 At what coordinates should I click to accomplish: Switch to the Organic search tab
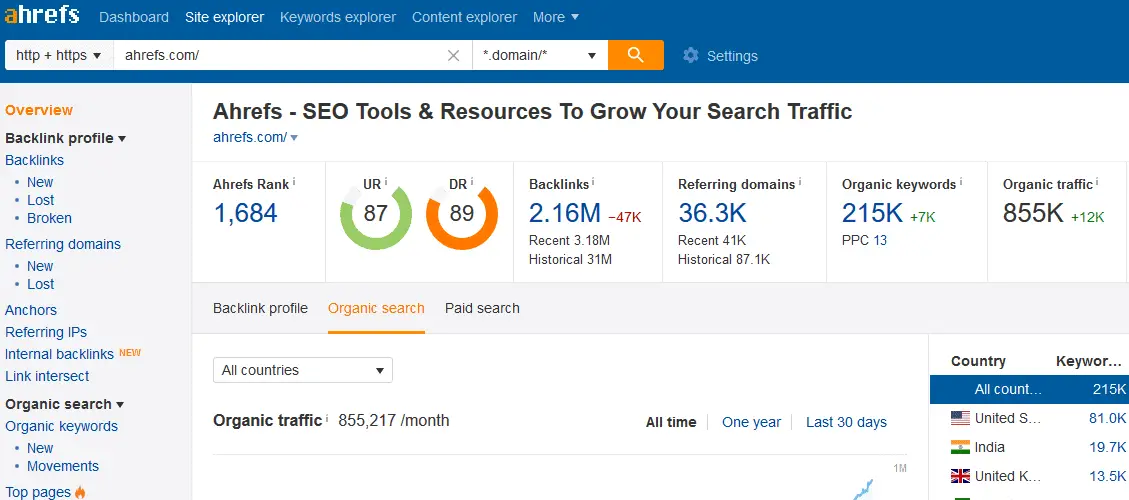coord(377,308)
